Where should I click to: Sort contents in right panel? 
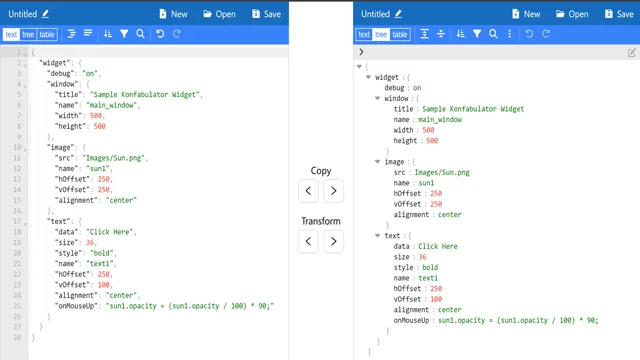[460, 34]
